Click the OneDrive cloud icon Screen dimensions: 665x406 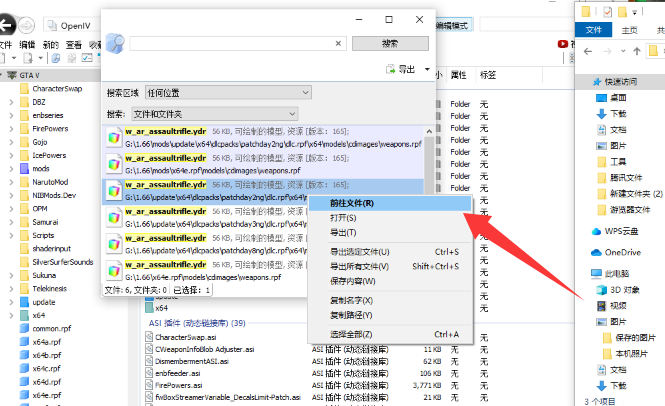click(596, 252)
